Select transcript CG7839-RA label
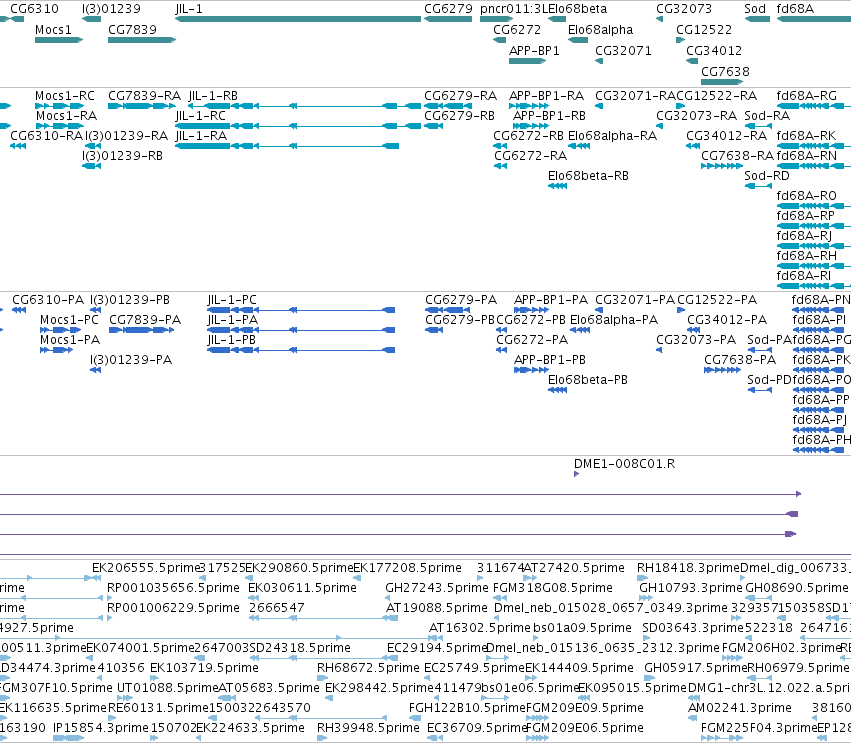Image resolution: width=851 pixels, height=743 pixels. pos(144,96)
